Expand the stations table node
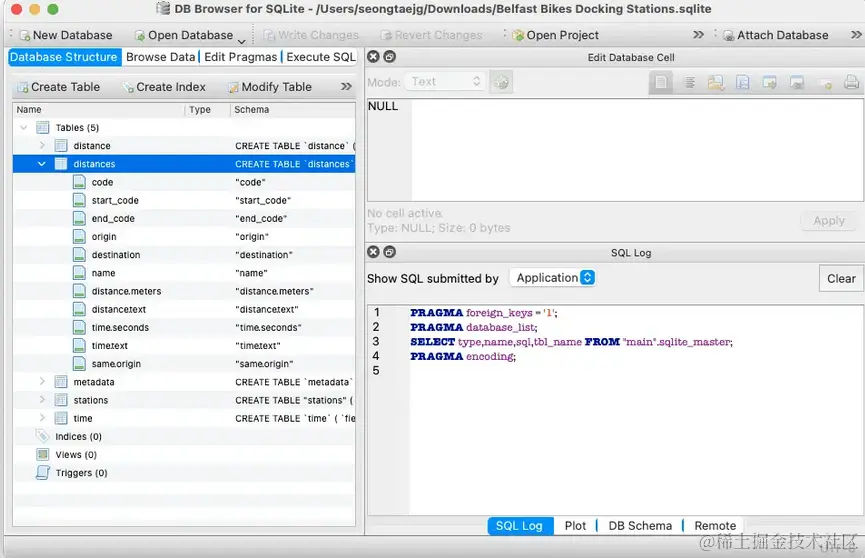Screen dimensions: 865x558 point(42,400)
